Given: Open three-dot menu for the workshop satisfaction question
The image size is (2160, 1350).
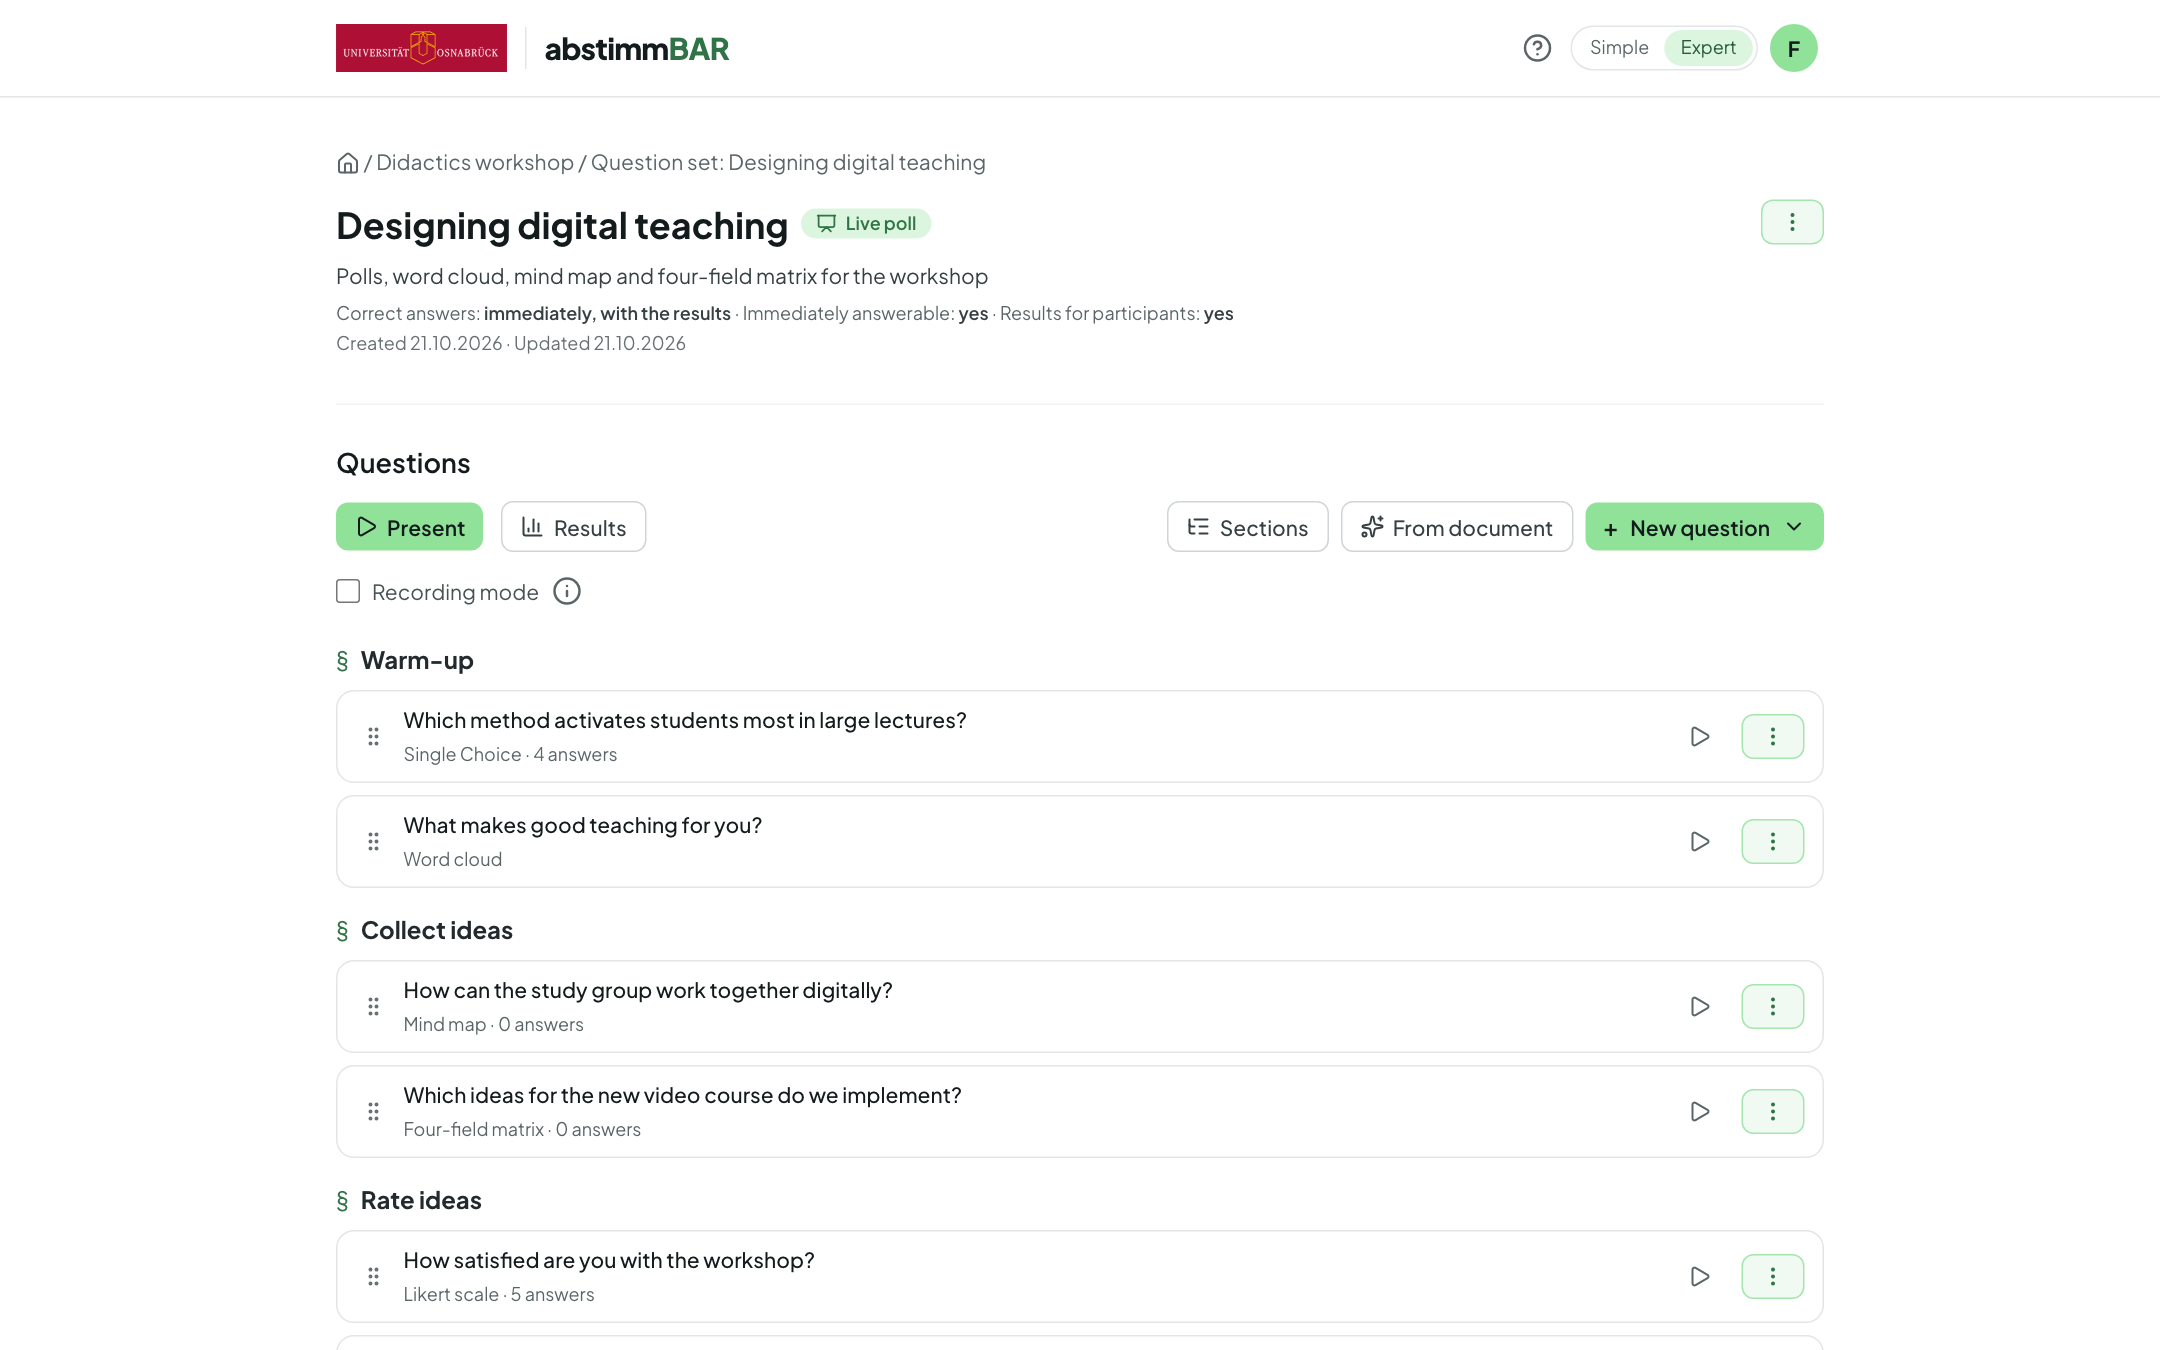Looking at the screenshot, I should coord(1772,1277).
